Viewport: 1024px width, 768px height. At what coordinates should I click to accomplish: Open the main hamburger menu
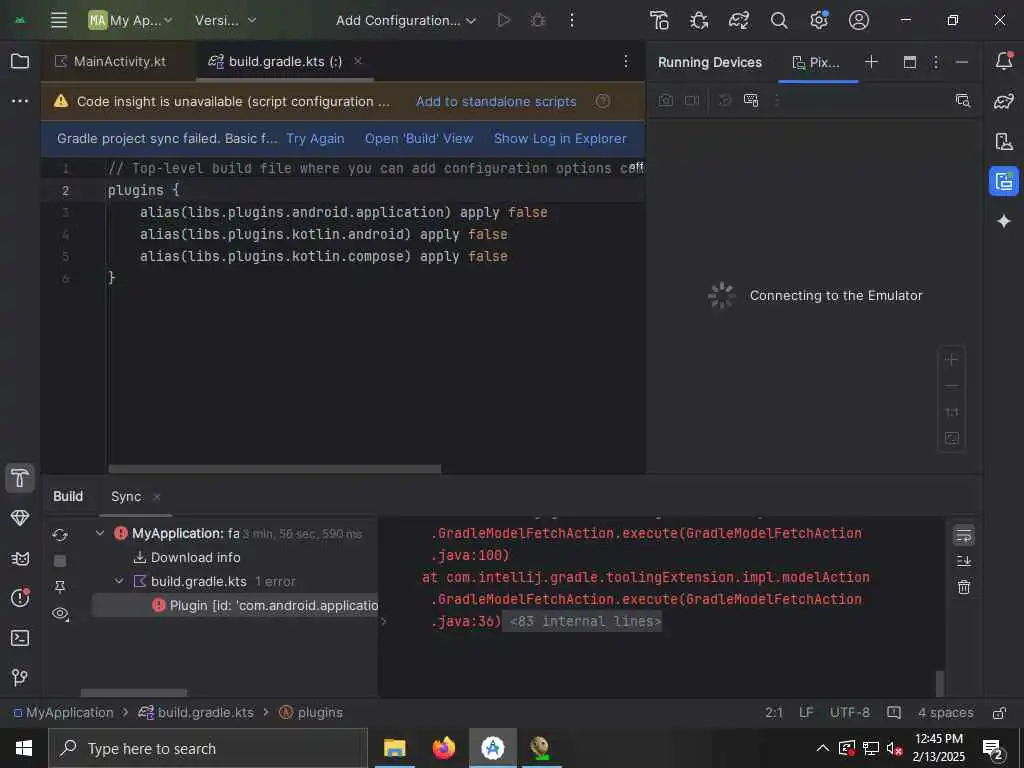point(59,20)
